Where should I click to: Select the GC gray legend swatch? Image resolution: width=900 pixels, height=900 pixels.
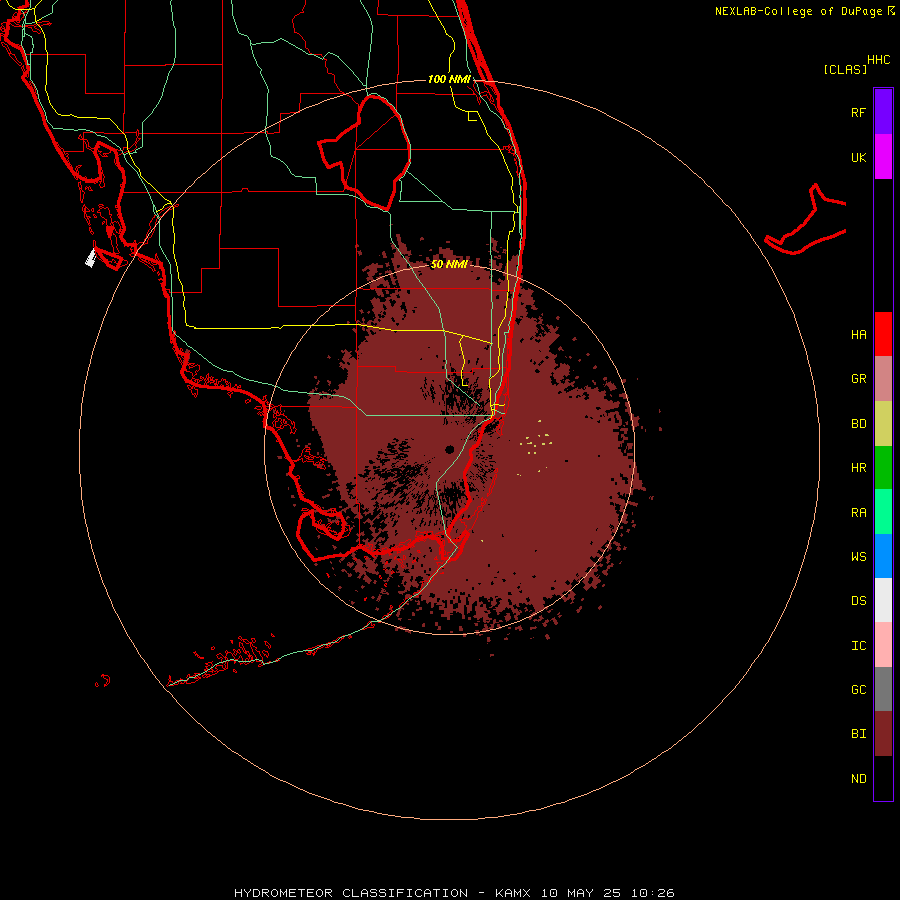[x=883, y=689]
